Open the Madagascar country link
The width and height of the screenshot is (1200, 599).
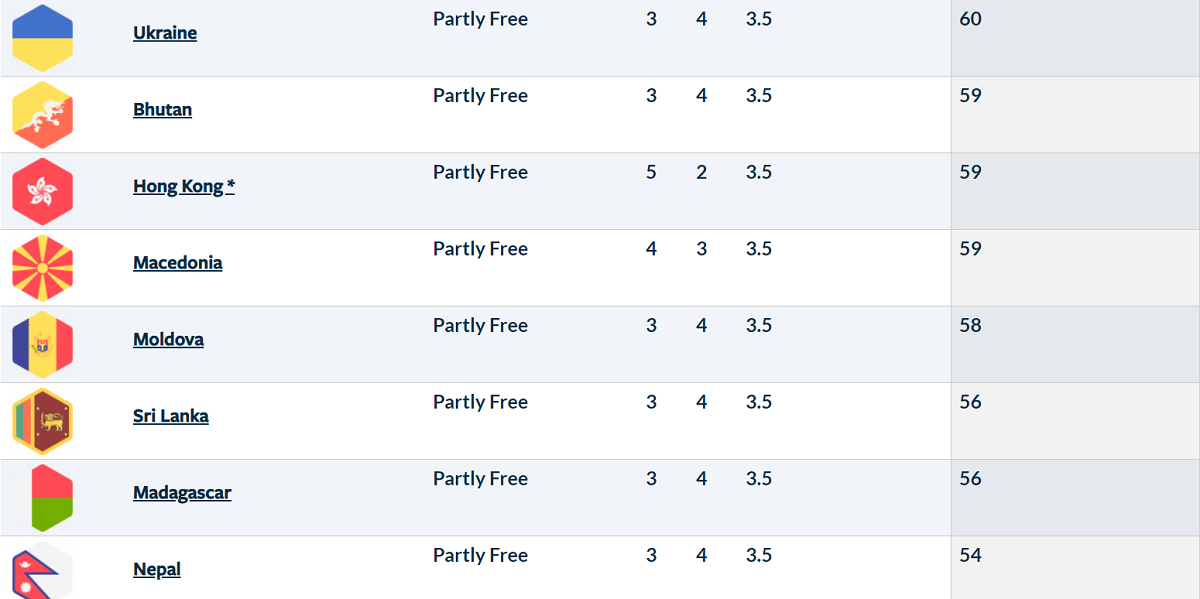tap(182, 493)
